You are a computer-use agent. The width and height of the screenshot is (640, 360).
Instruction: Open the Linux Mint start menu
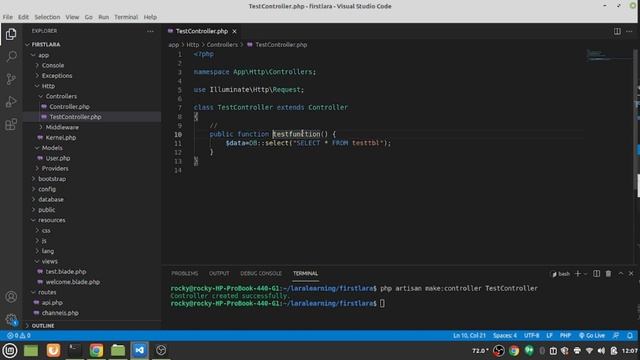(10, 350)
